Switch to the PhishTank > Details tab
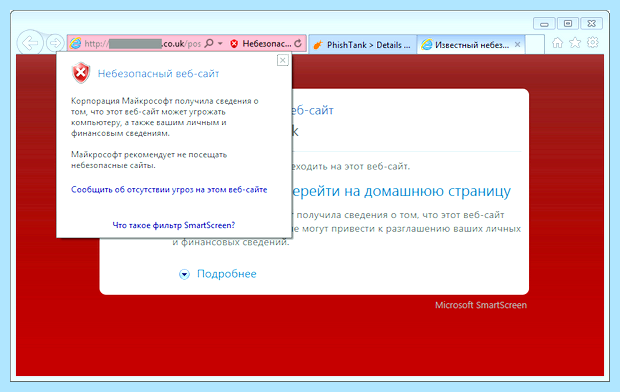The image size is (620, 392). (x=362, y=45)
